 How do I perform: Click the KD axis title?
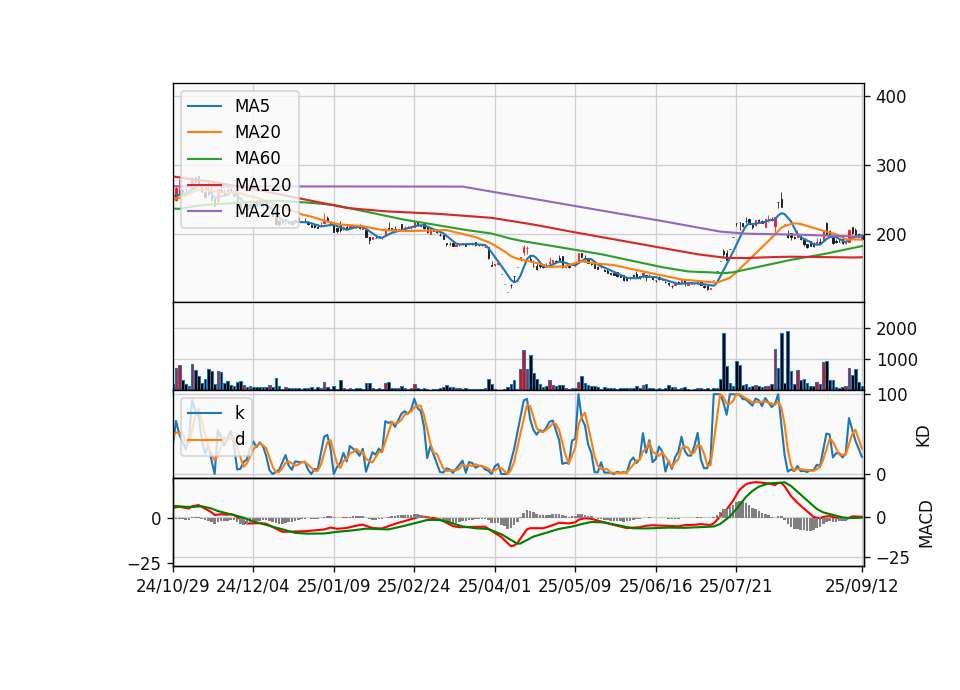(923, 437)
